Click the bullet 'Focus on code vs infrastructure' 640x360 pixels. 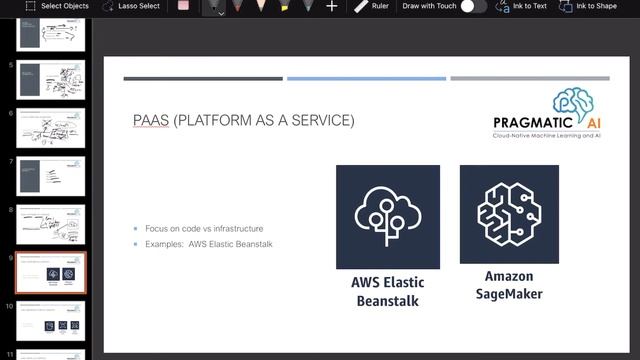click(x=204, y=229)
